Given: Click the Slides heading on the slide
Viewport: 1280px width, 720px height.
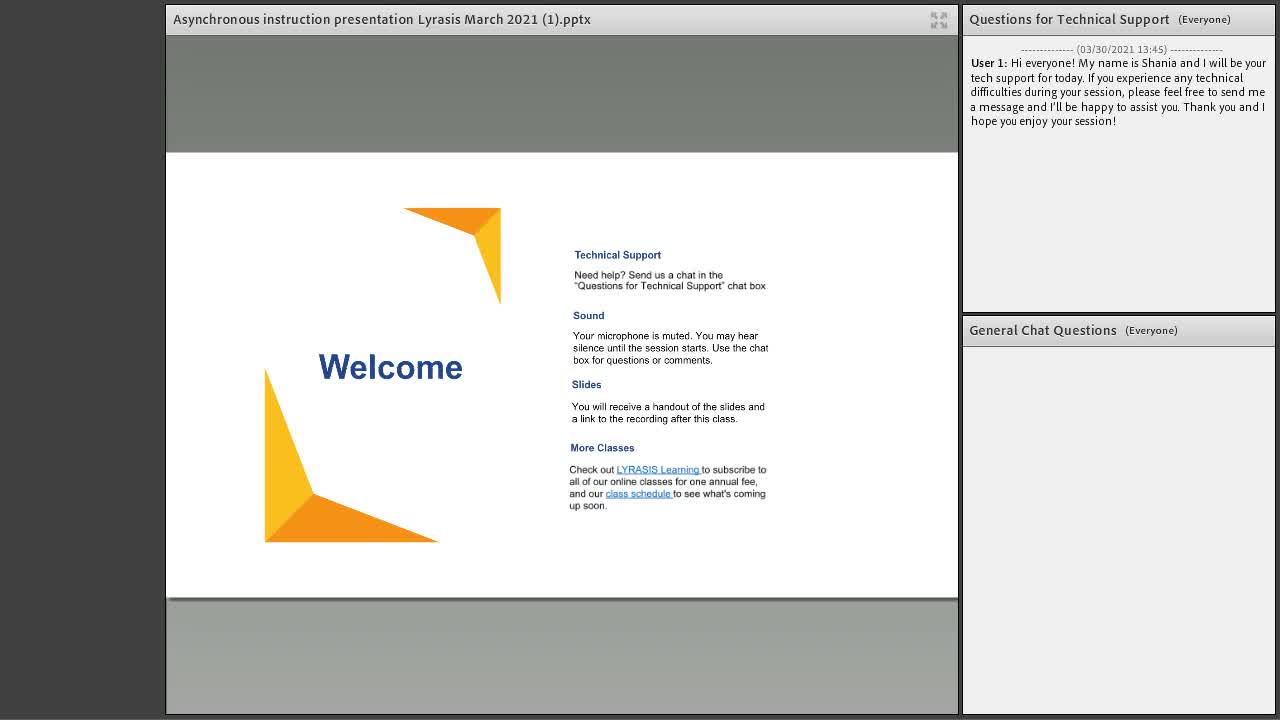Looking at the screenshot, I should pyautogui.click(x=586, y=385).
